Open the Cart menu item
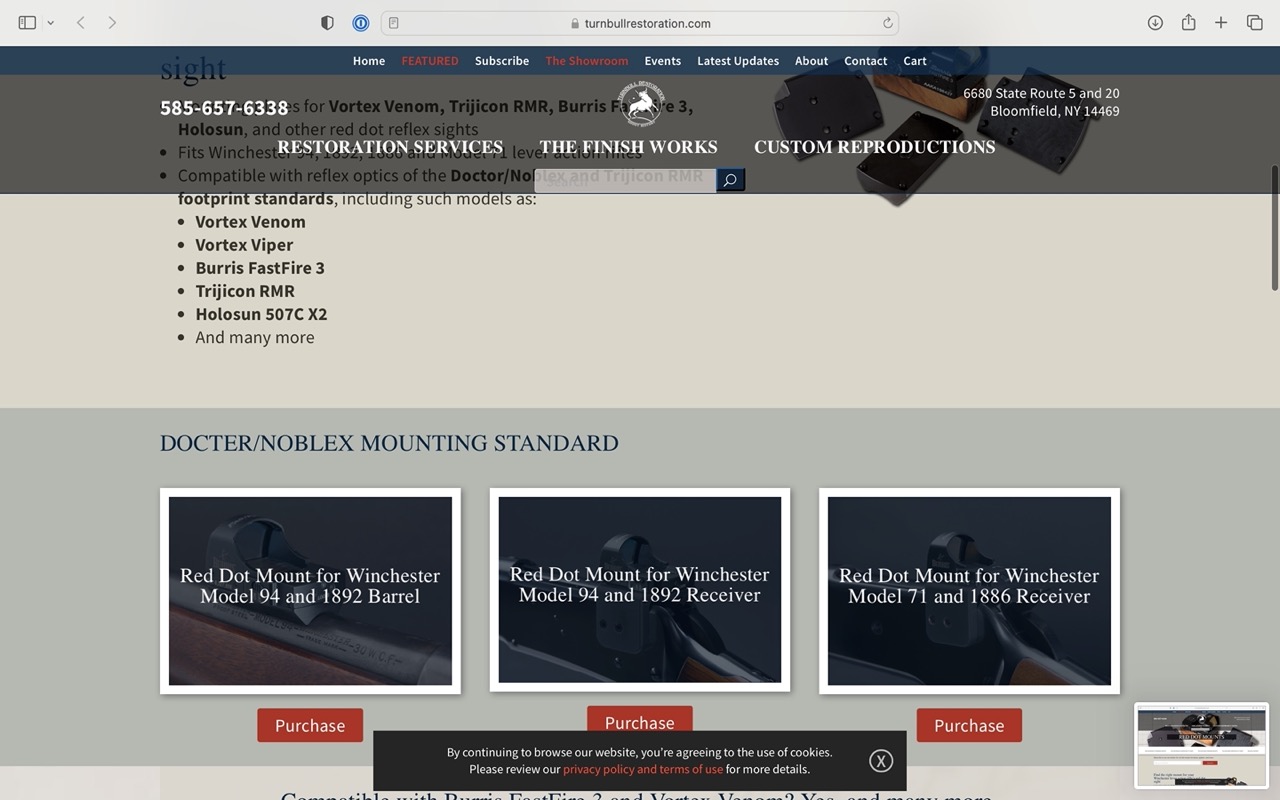1280x800 pixels. pos(915,61)
